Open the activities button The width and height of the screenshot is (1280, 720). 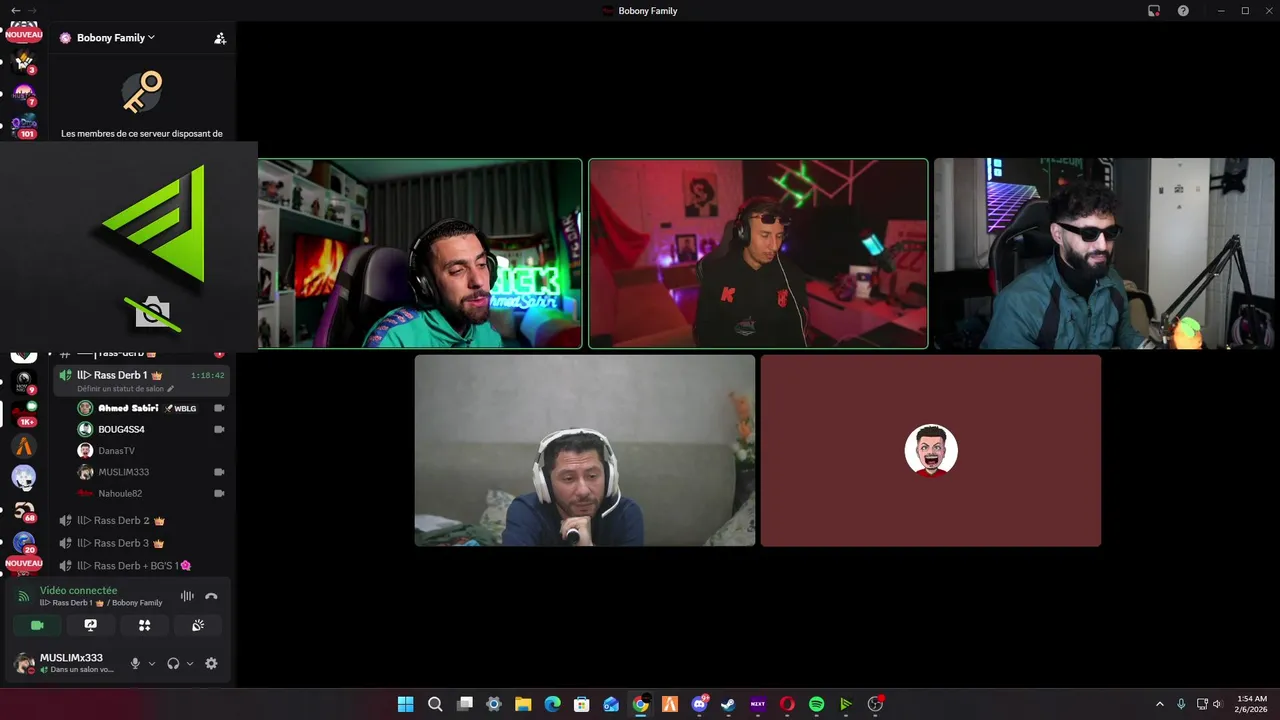click(144, 625)
